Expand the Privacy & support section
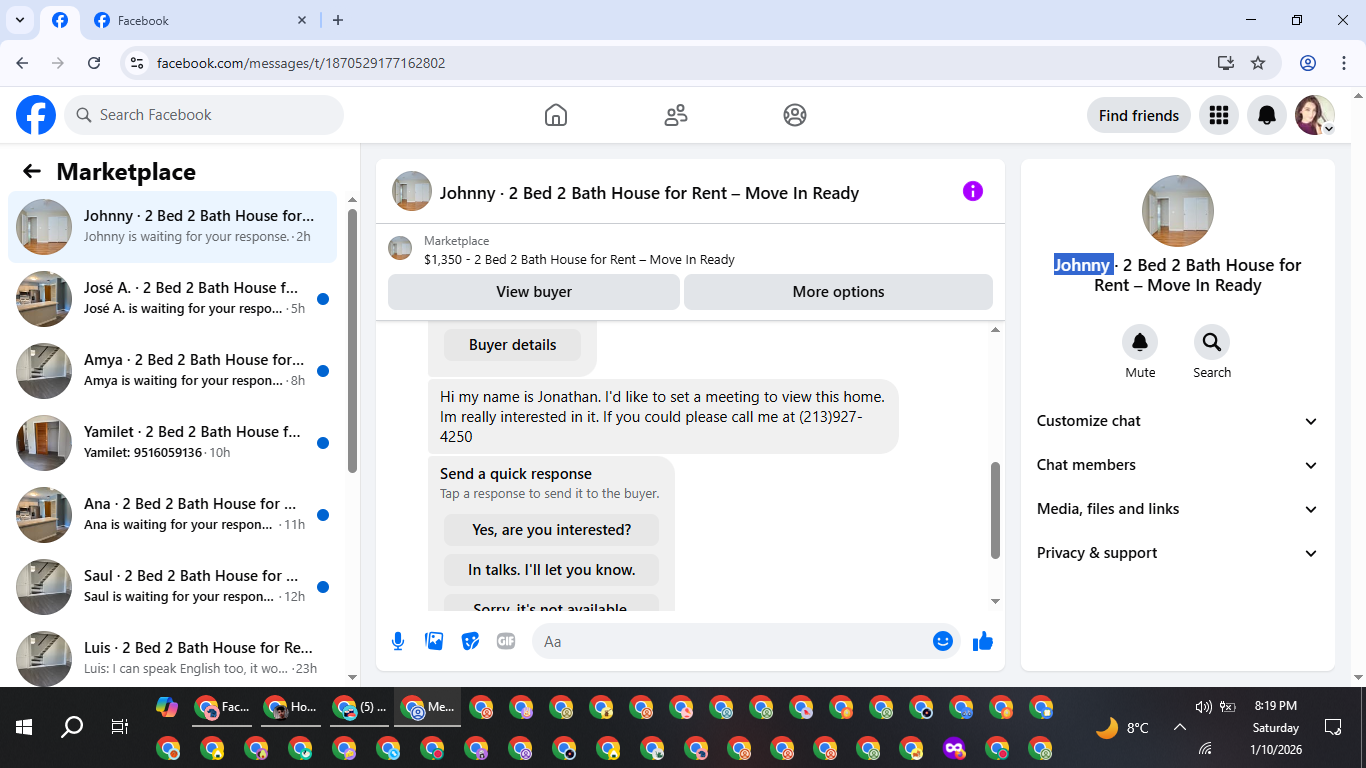The image size is (1366, 768). (1178, 553)
